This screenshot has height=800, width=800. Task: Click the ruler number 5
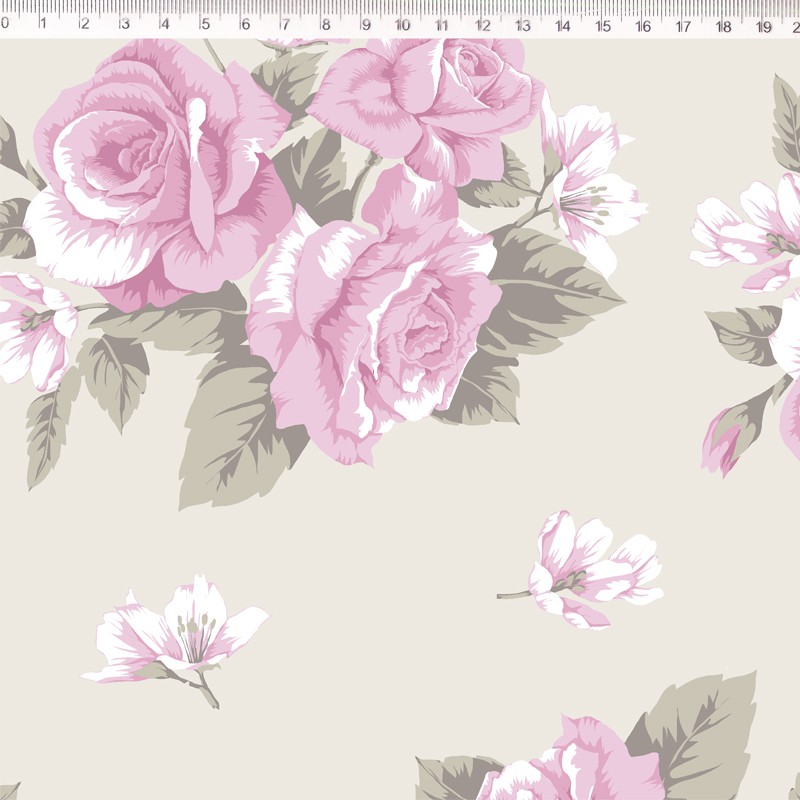pyautogui.click(x=205, y=23)
